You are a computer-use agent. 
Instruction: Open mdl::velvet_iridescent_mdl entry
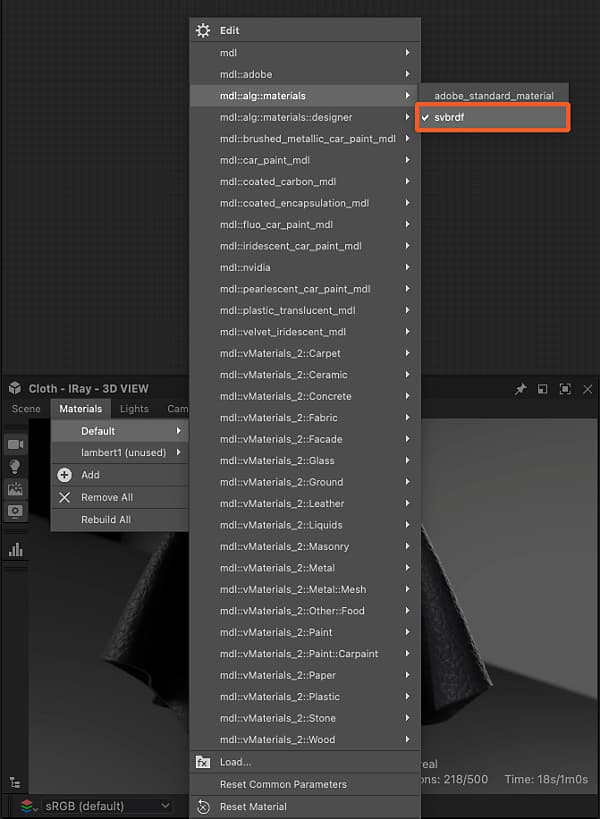[305, 332]
